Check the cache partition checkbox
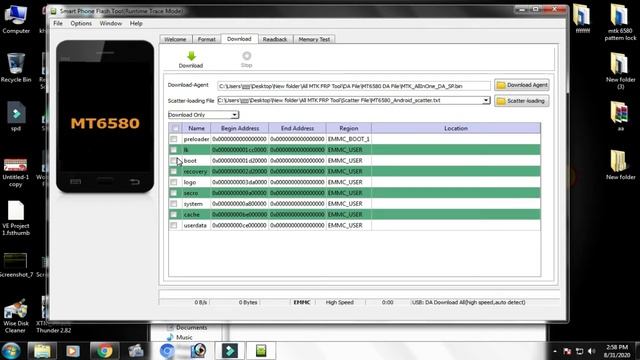Viewport: 640px width, 360px height. tap(173, 215)
